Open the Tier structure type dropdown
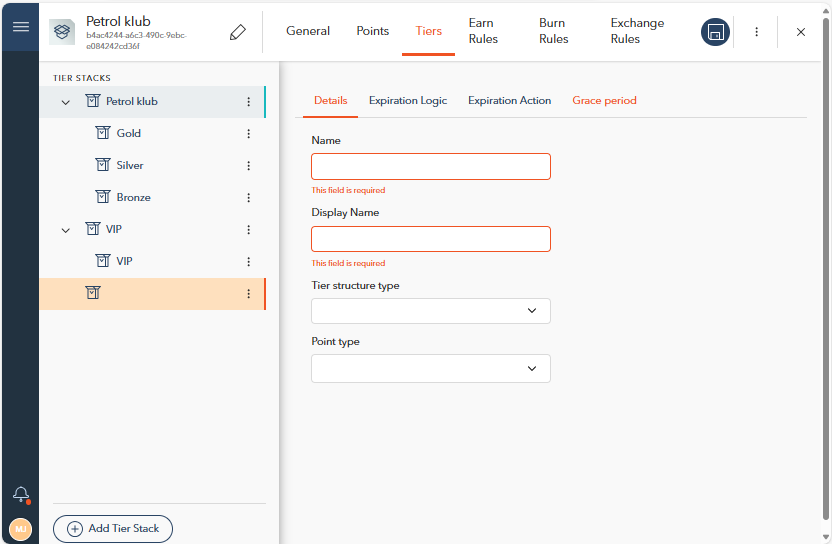Viewport: 832px width, 544px height. click(x=431, y=311)
